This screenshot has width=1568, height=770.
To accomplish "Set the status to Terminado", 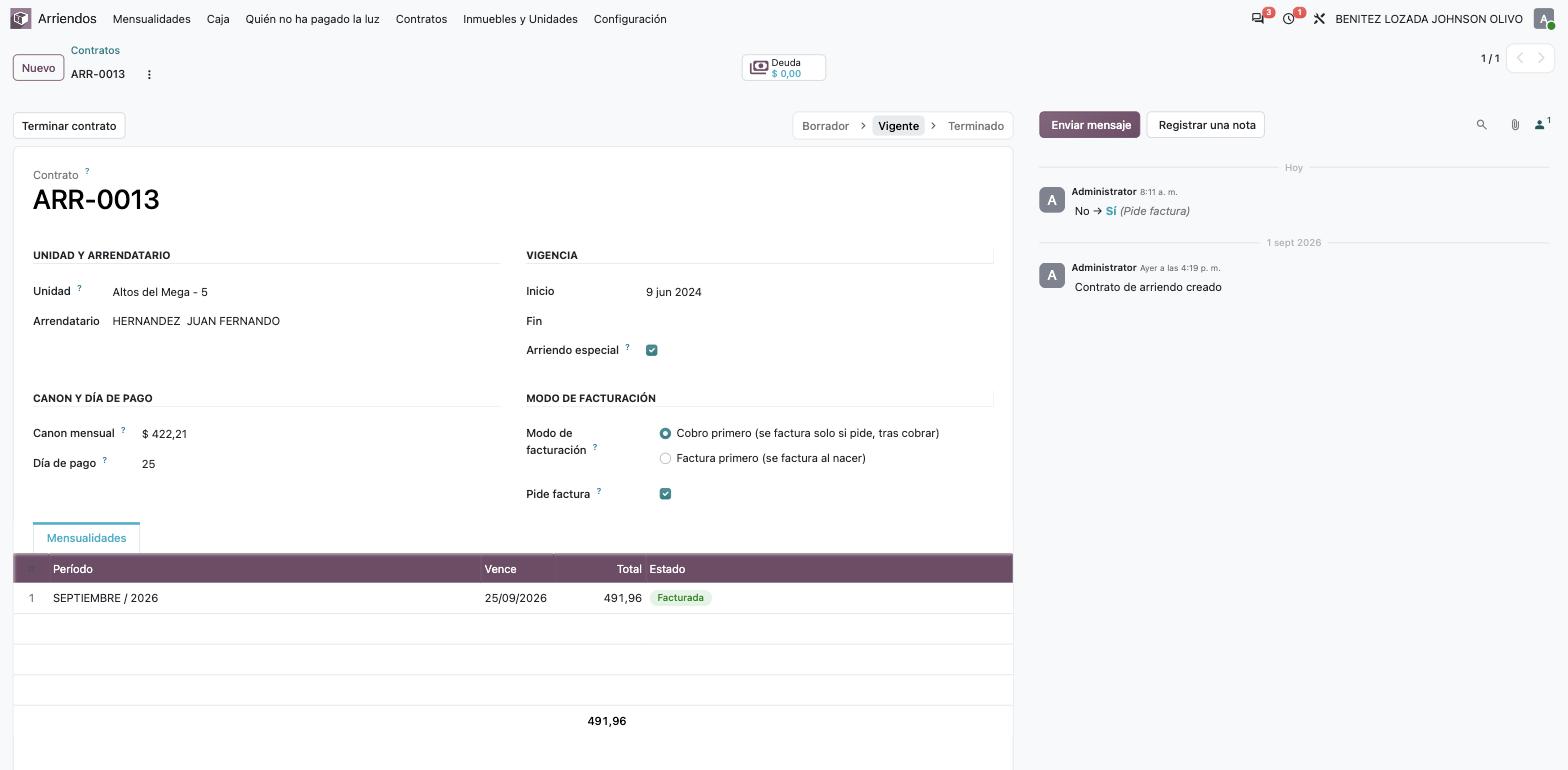I will coord(976,126).
